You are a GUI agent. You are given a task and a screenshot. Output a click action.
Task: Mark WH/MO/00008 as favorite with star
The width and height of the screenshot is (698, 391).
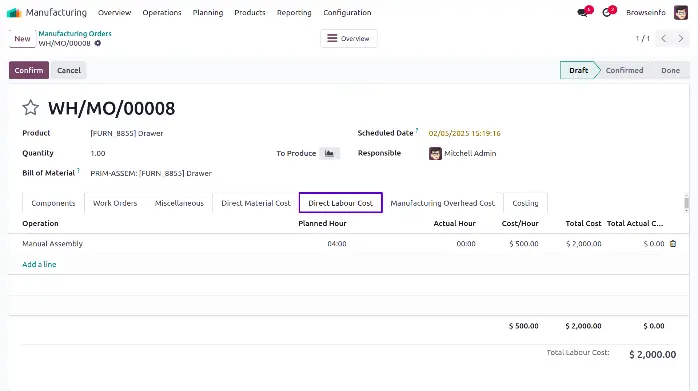pyautogui.click(x=31, y=108)
